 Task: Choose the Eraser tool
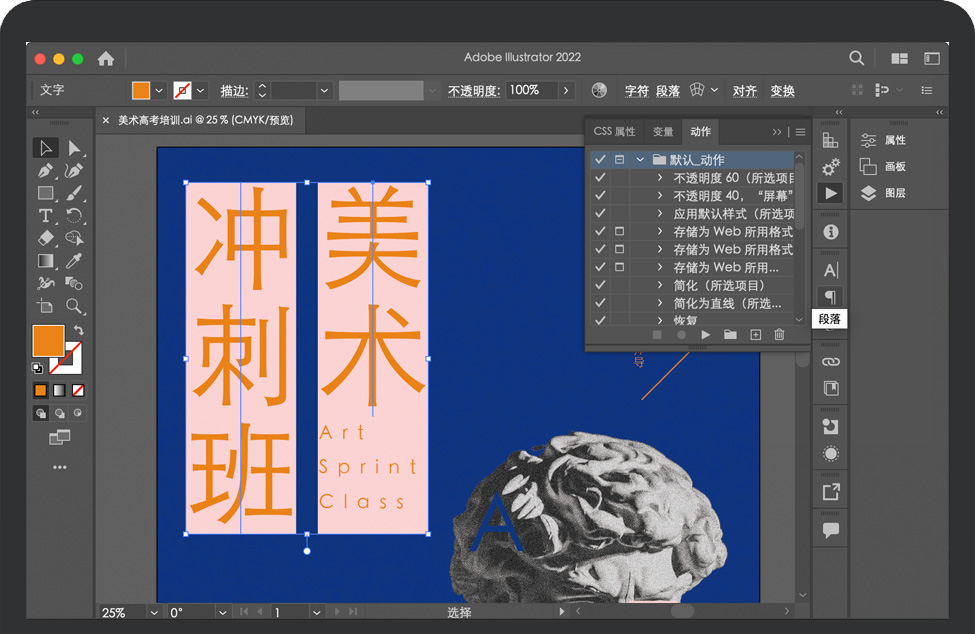[x=46, y=238]
